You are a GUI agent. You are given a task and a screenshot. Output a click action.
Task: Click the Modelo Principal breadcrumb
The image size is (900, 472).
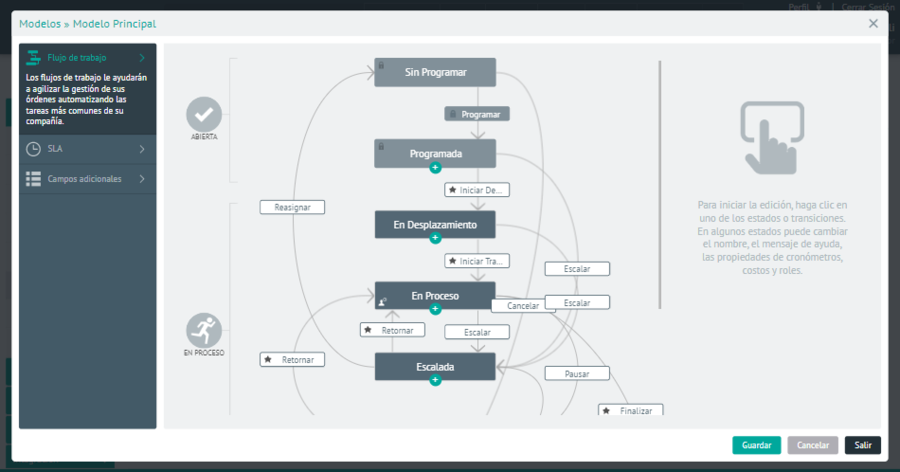(114, 24)
